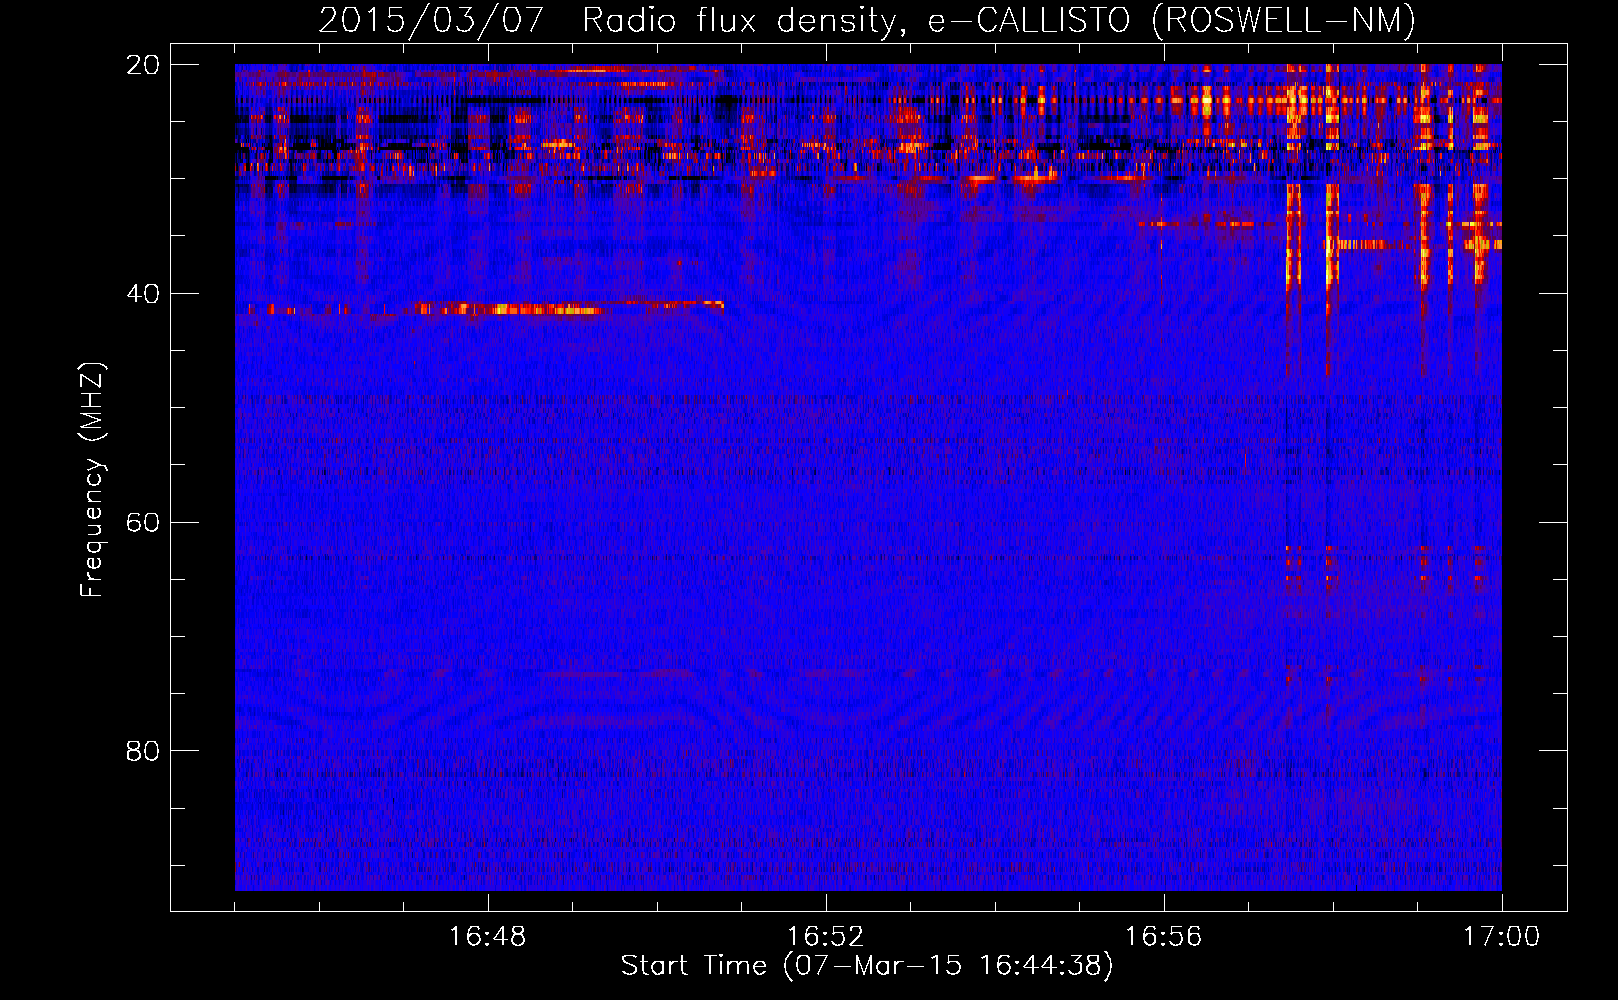Click the 16:56 time tick label
This screenshot has width=1618, height=1000.
1164,937
